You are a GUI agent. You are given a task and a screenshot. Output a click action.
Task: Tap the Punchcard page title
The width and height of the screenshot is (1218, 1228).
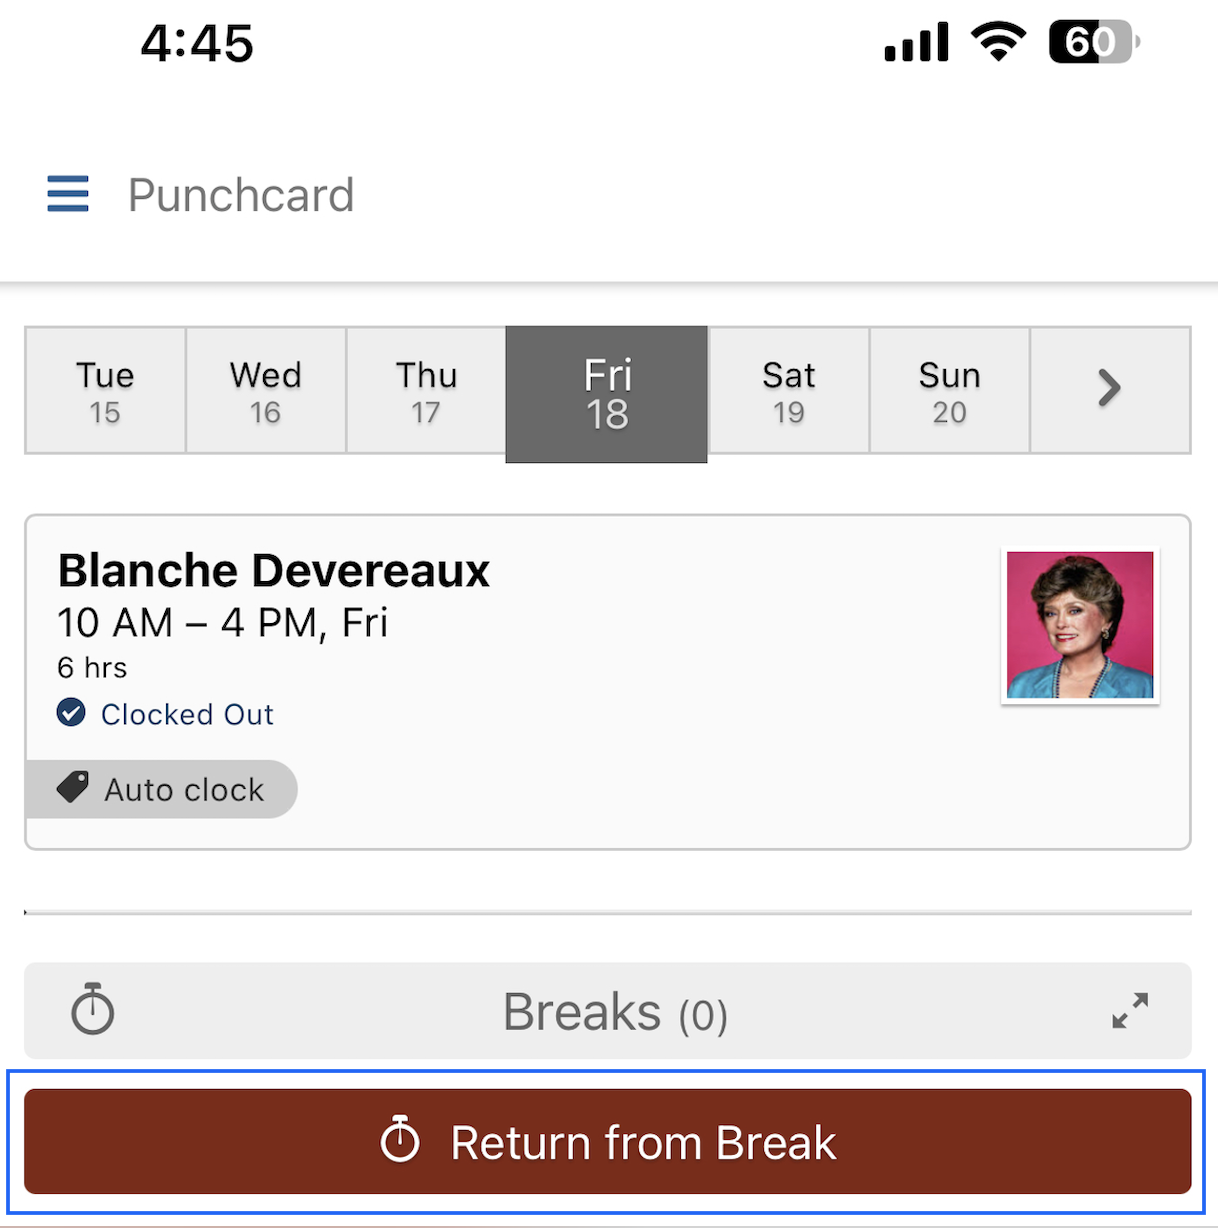pyautogui.click(x=241, y=195)
